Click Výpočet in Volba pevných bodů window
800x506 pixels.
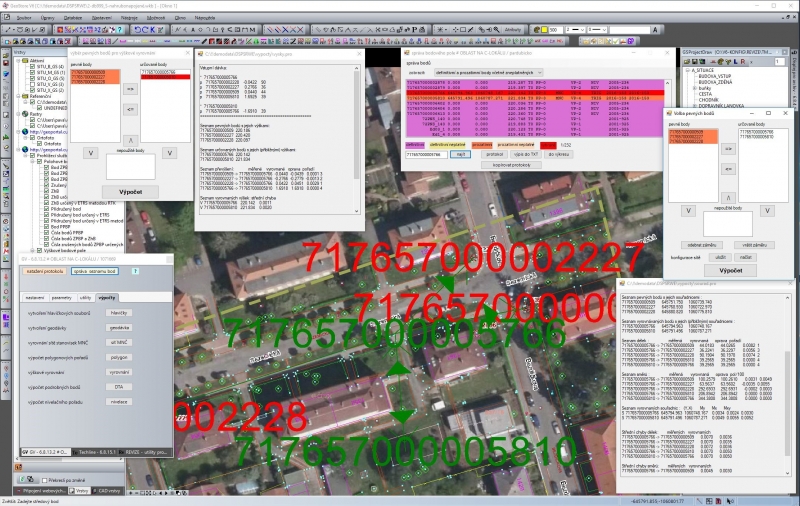click(730, 270)
